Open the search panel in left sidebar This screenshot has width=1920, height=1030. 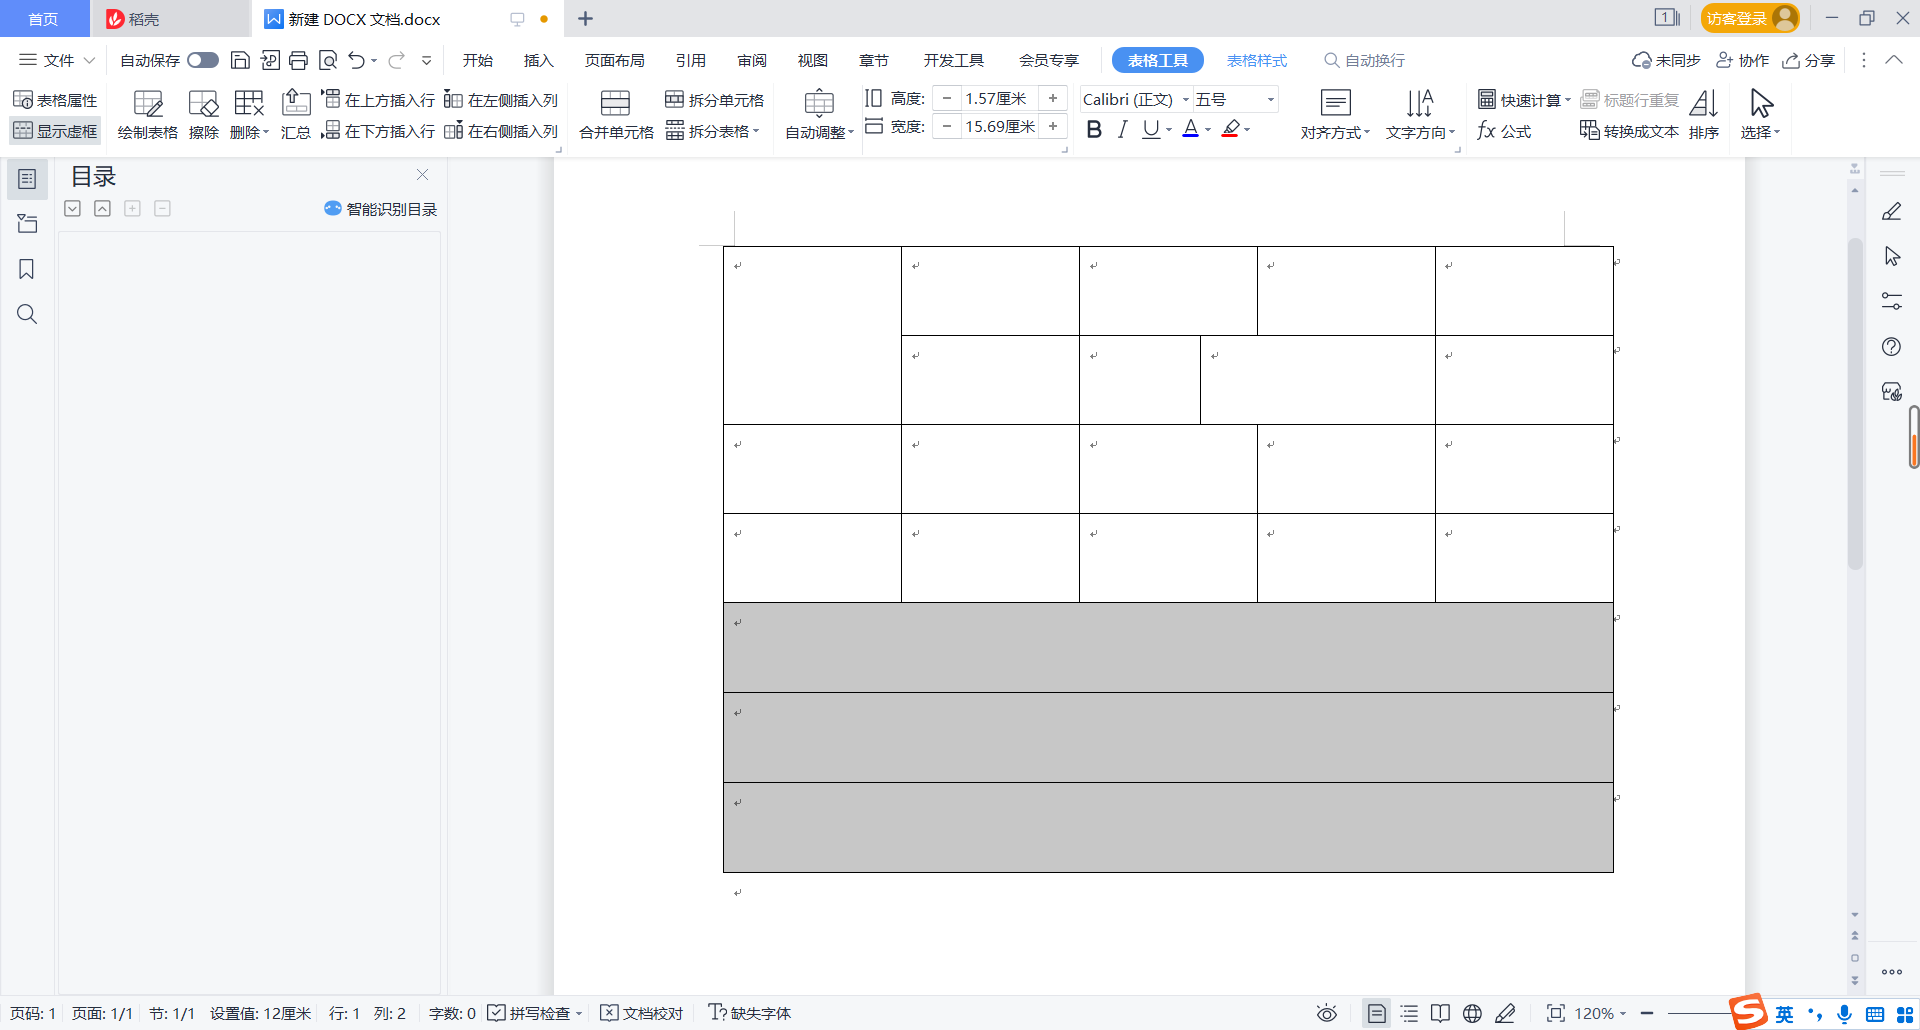point(27,314)
